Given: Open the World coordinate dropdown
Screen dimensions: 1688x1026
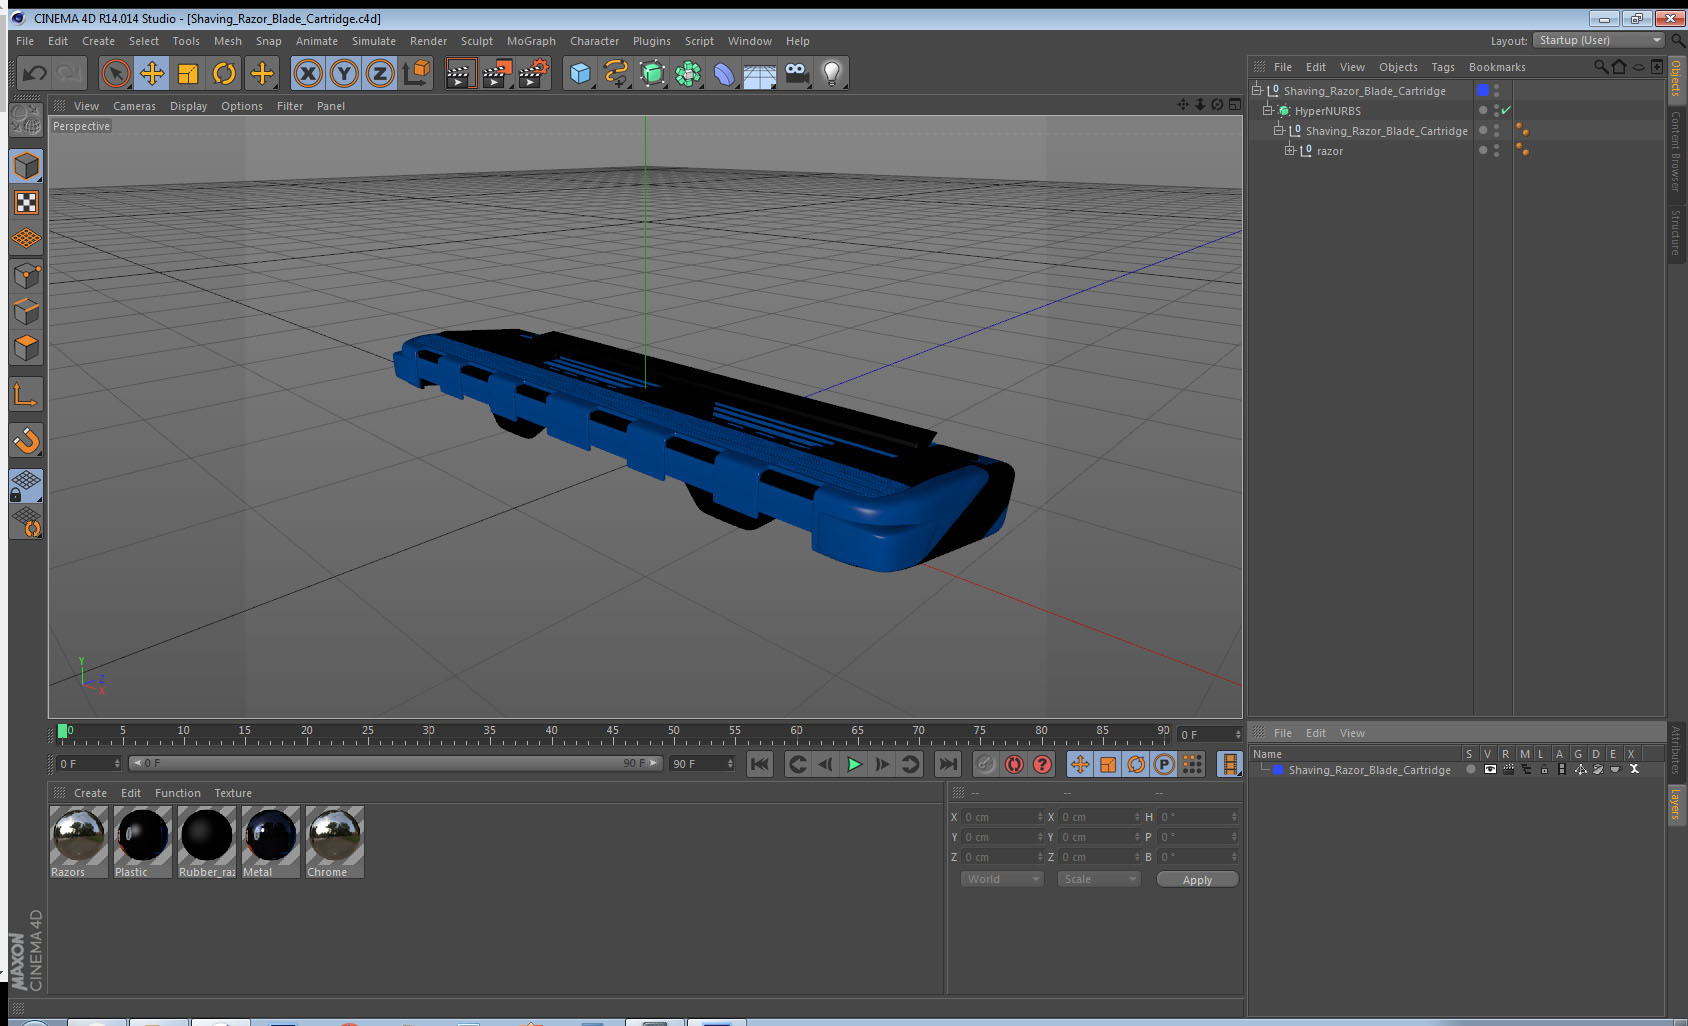Looking at the screenshot, I should [1002, 879].
